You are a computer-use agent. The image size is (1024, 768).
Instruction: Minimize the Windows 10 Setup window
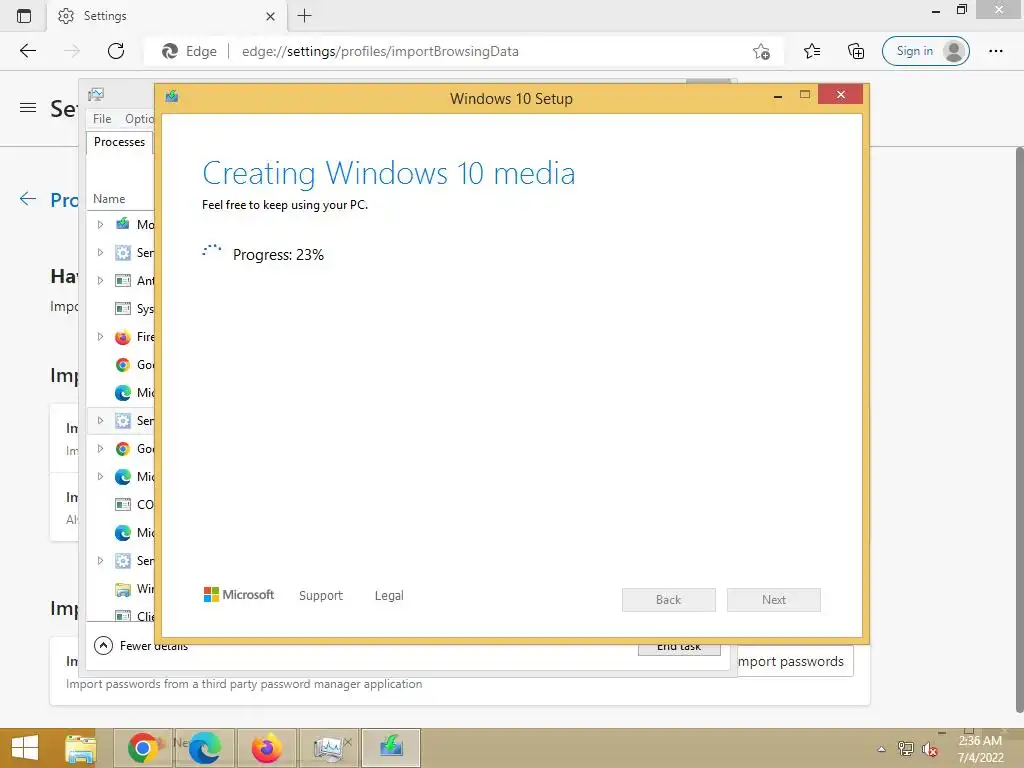pos(778,96)
